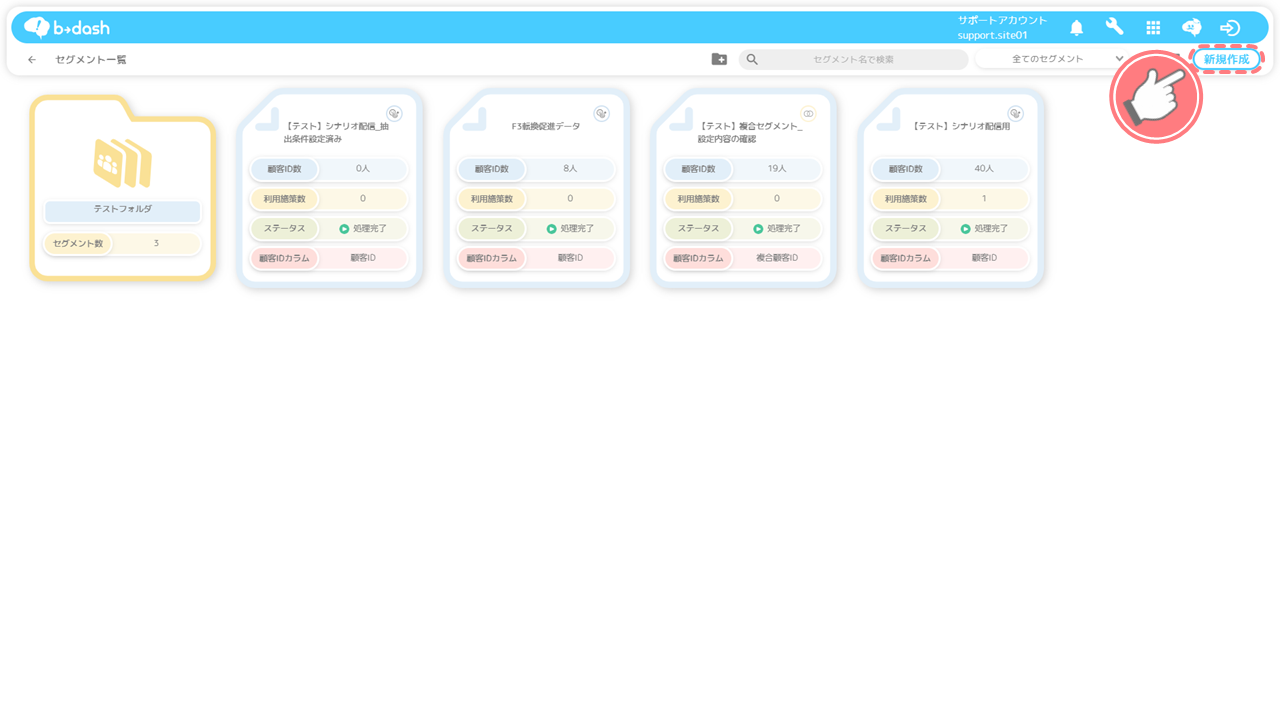This screenshot has height=720, width=1280.
Task: Focus the segment name search field
Action: pos(853,59)
